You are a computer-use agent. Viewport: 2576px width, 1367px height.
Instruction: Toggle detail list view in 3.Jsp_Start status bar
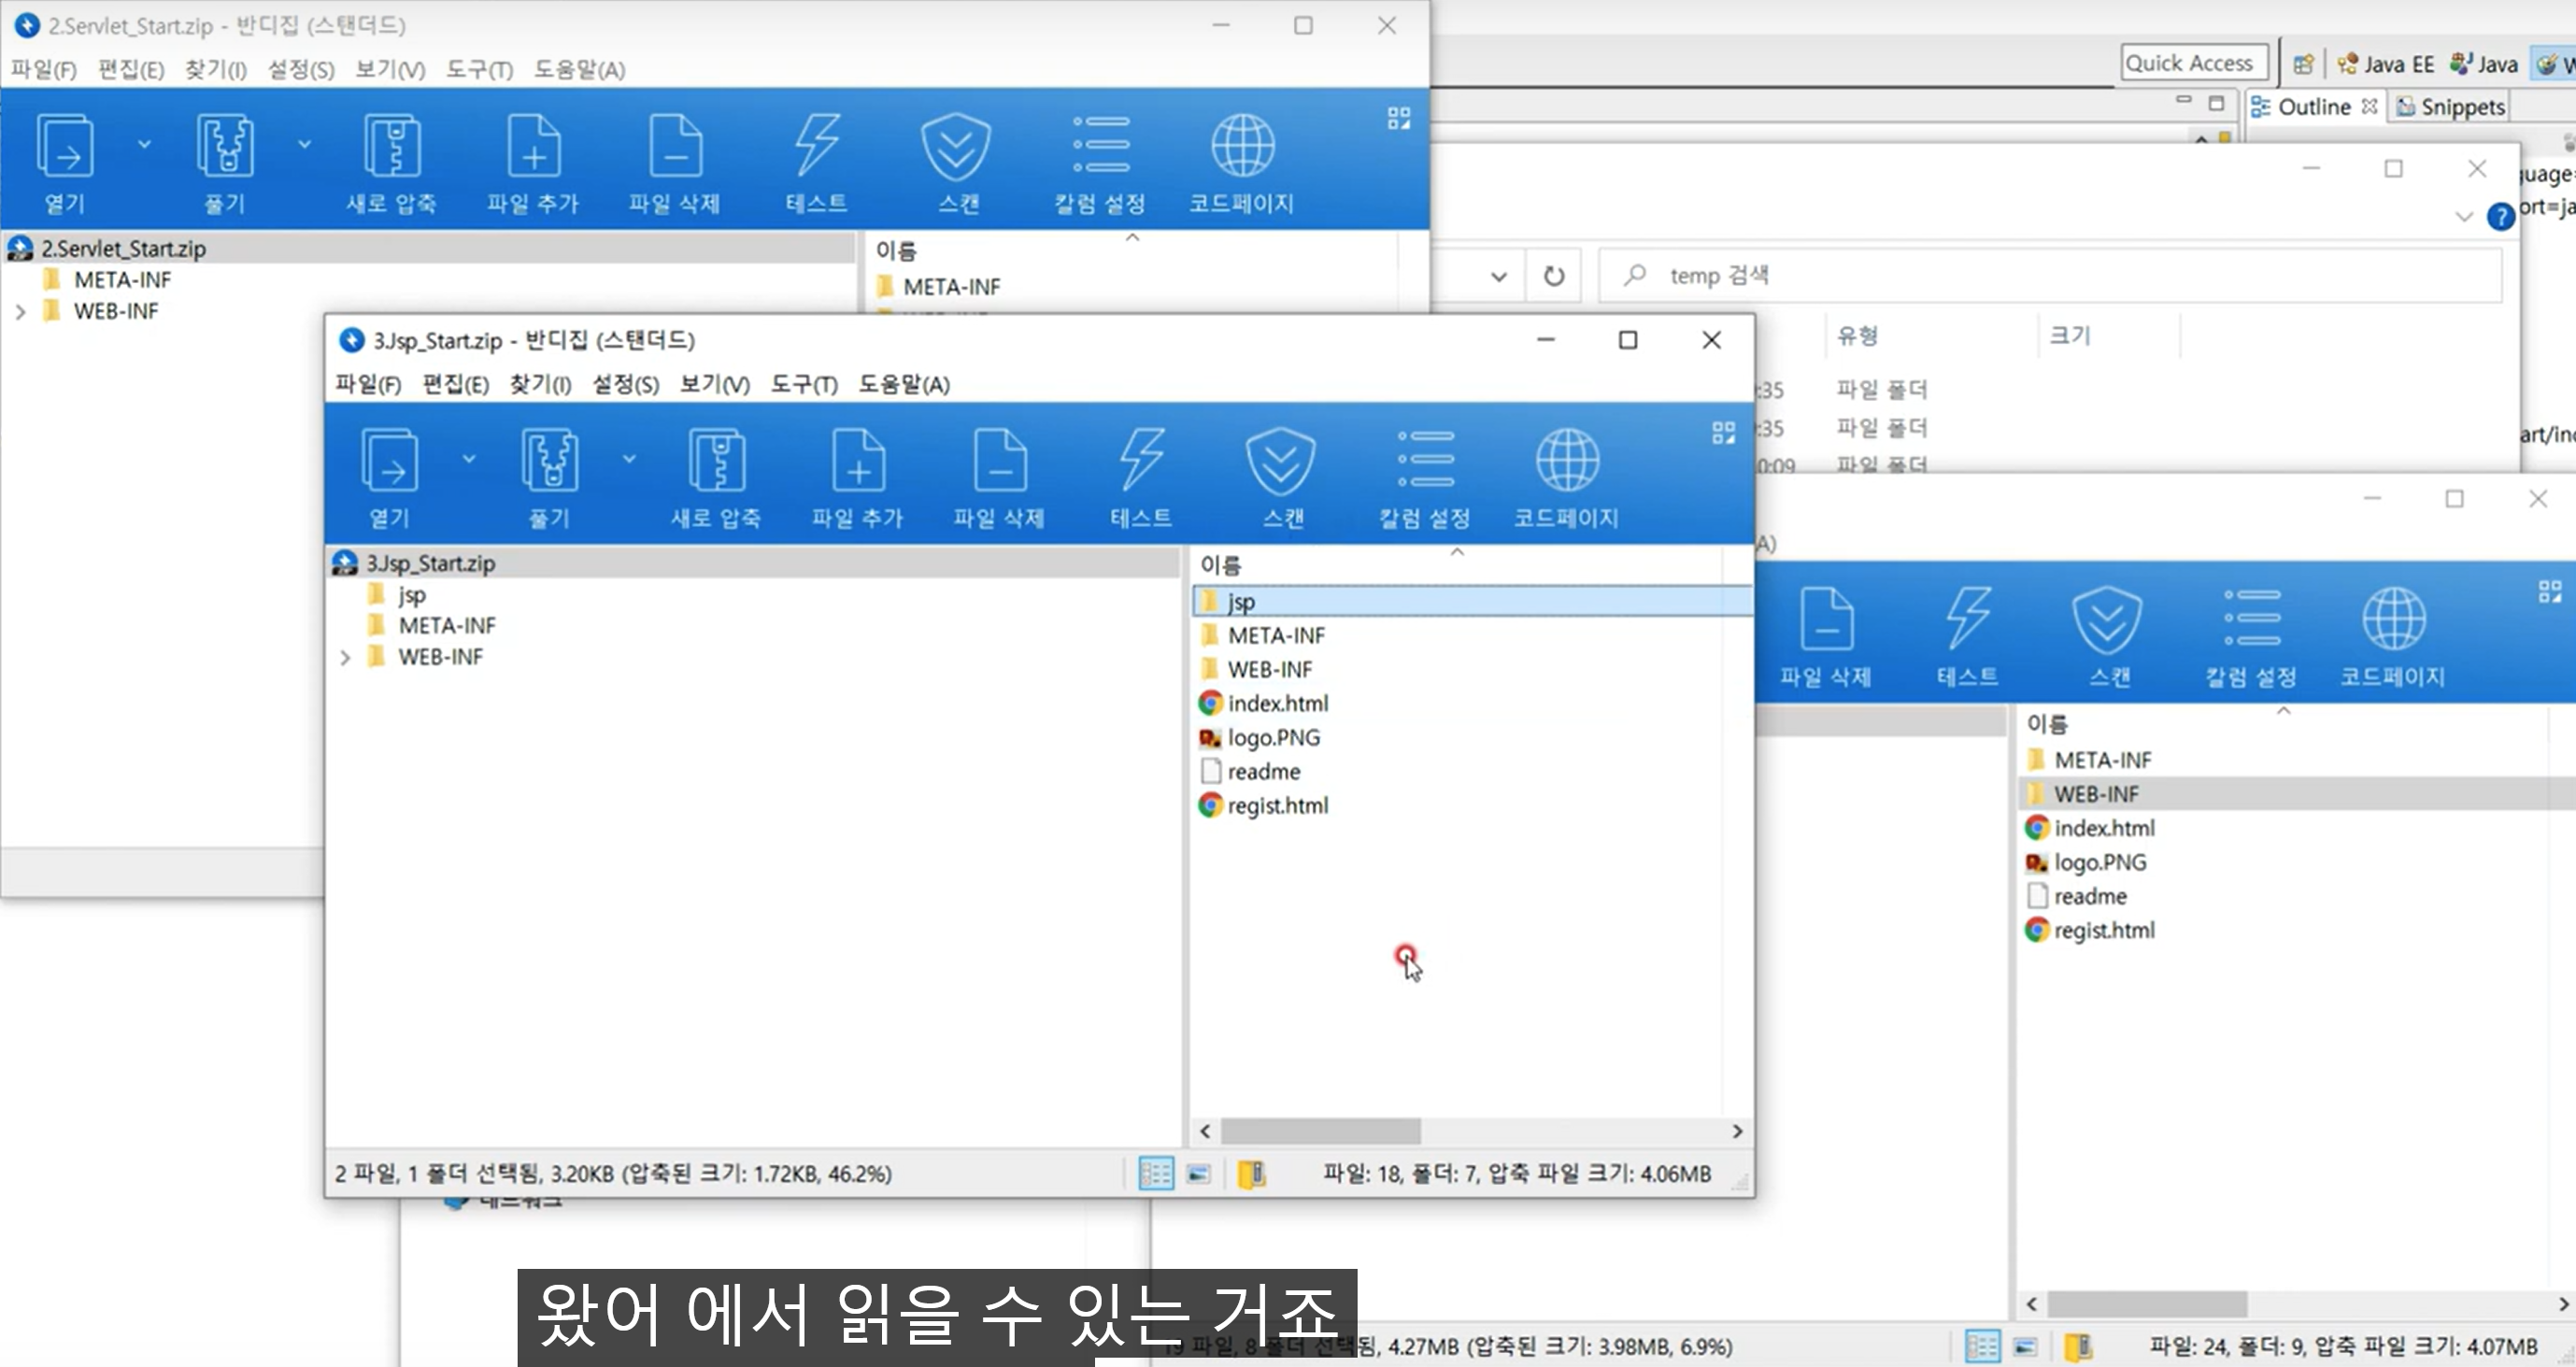tap(1156, 1174)
